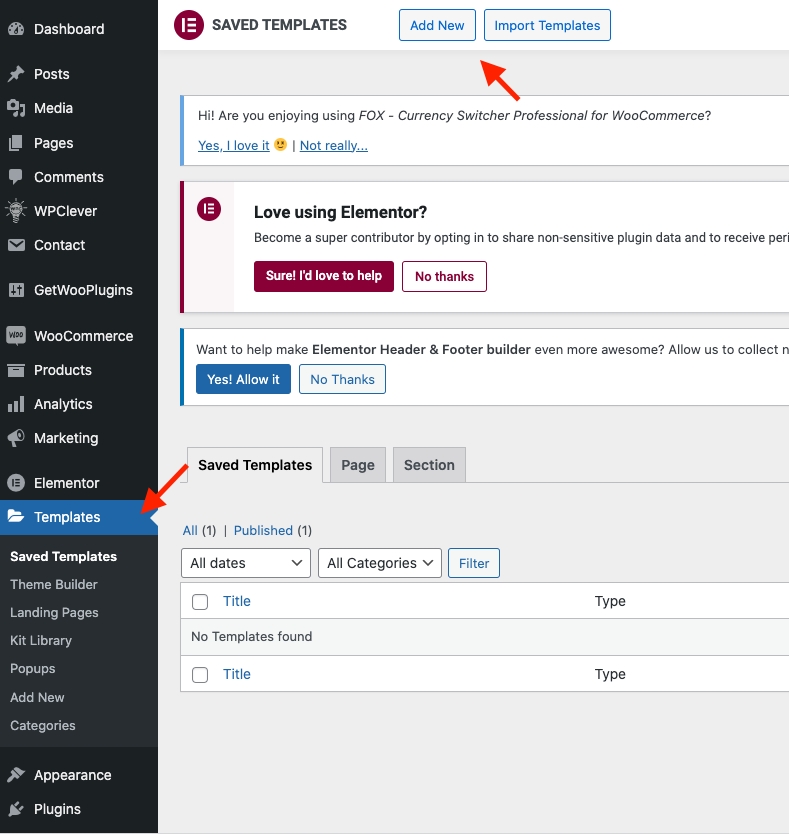Click the Marketing megaphone icon
This screenshot has height=835, width=789.
[x=16, y=438]
